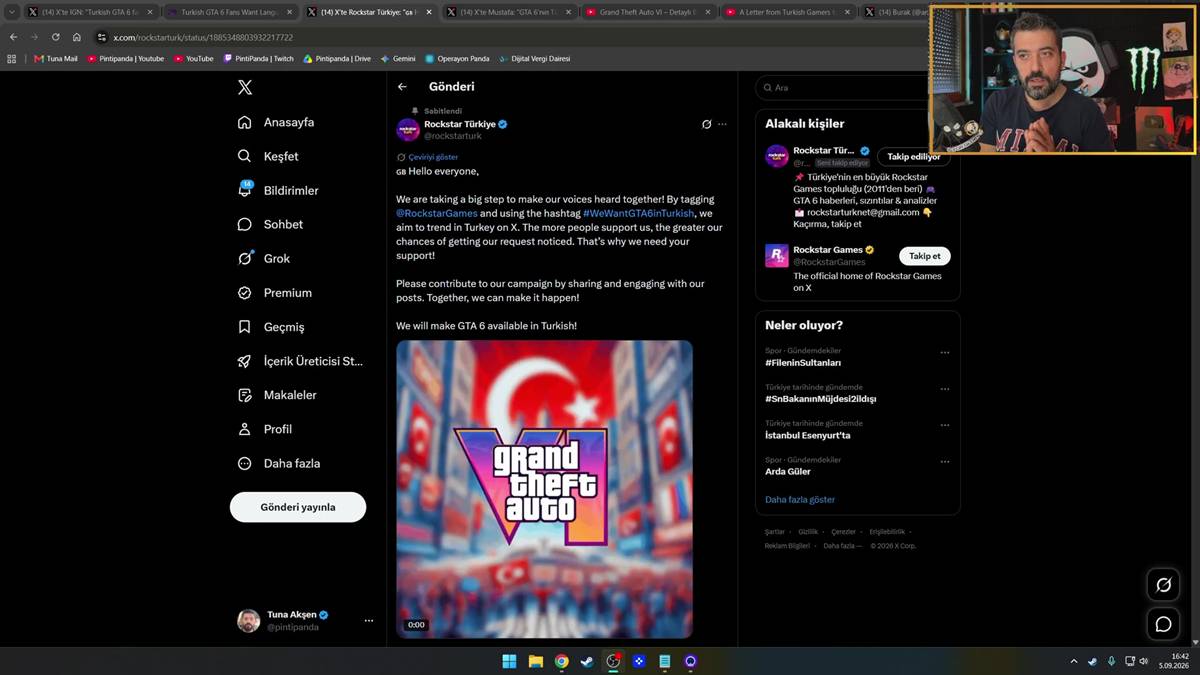This screenshot has width=1200, height=675.
Task: Click Daha fazla göster under trends
Action: coord(800,499)
